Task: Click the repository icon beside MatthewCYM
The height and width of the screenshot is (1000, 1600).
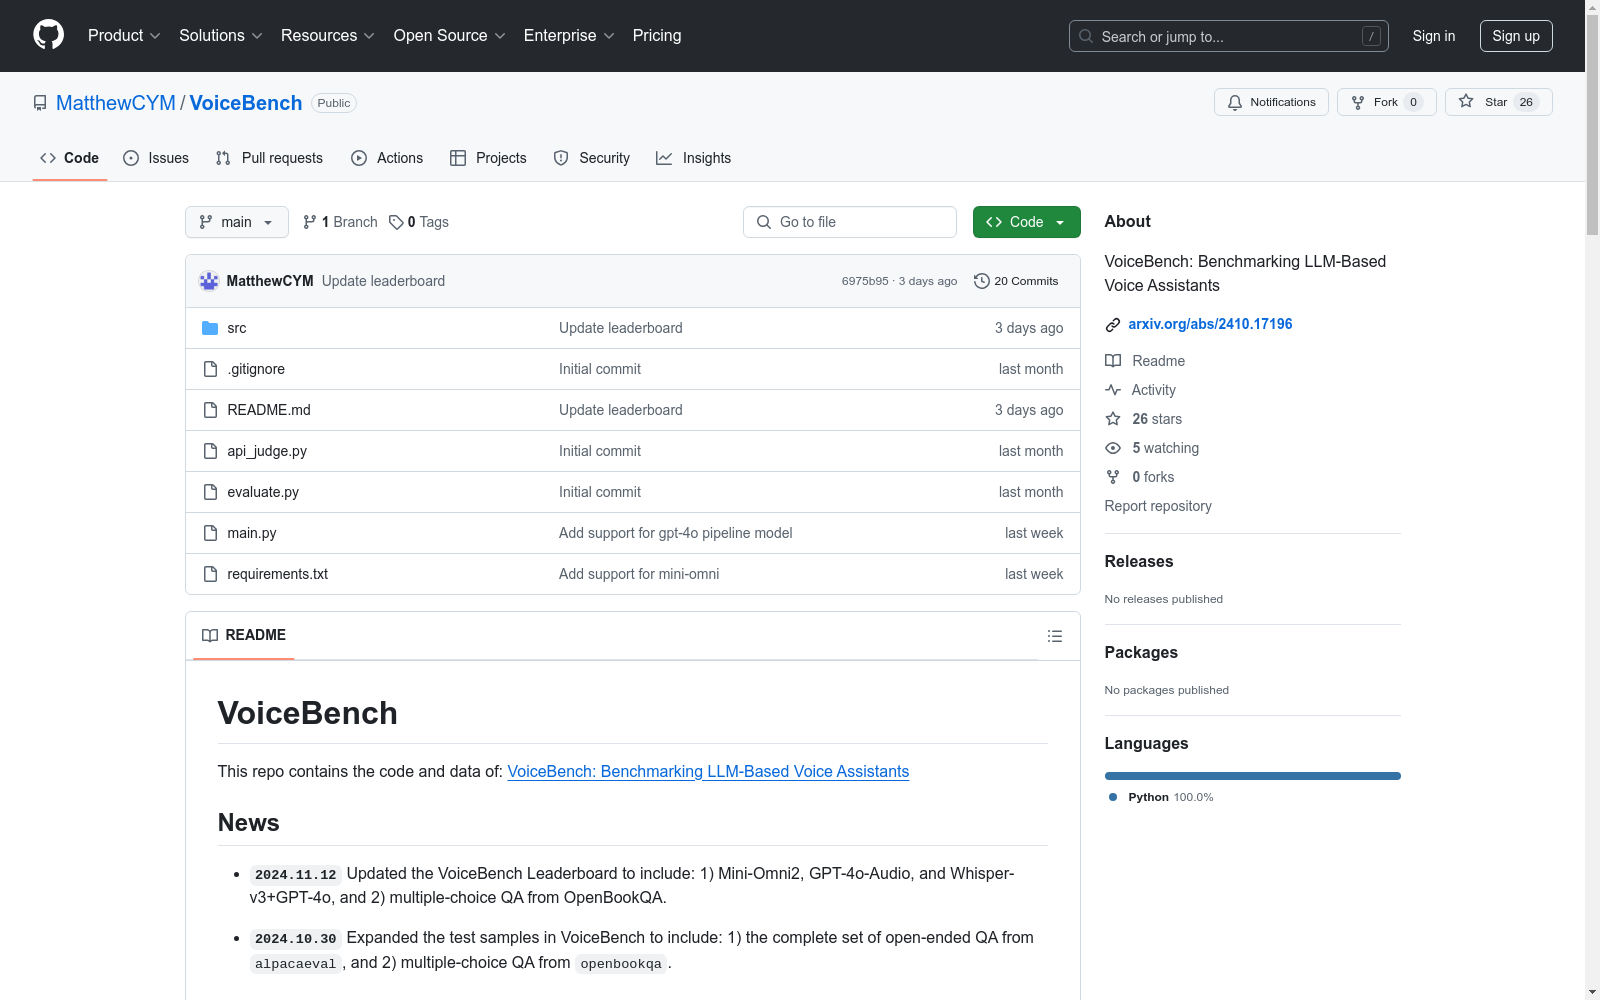Action: pos(40,103)
